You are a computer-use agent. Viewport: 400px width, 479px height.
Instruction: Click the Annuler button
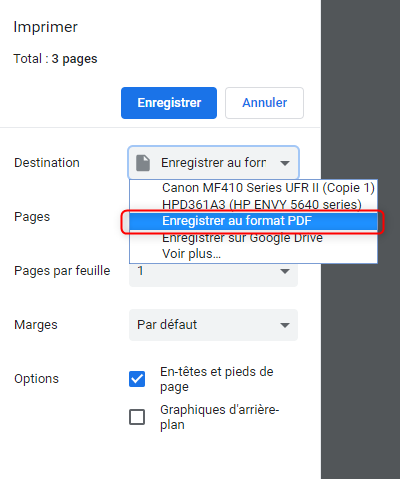pos(264,103)
